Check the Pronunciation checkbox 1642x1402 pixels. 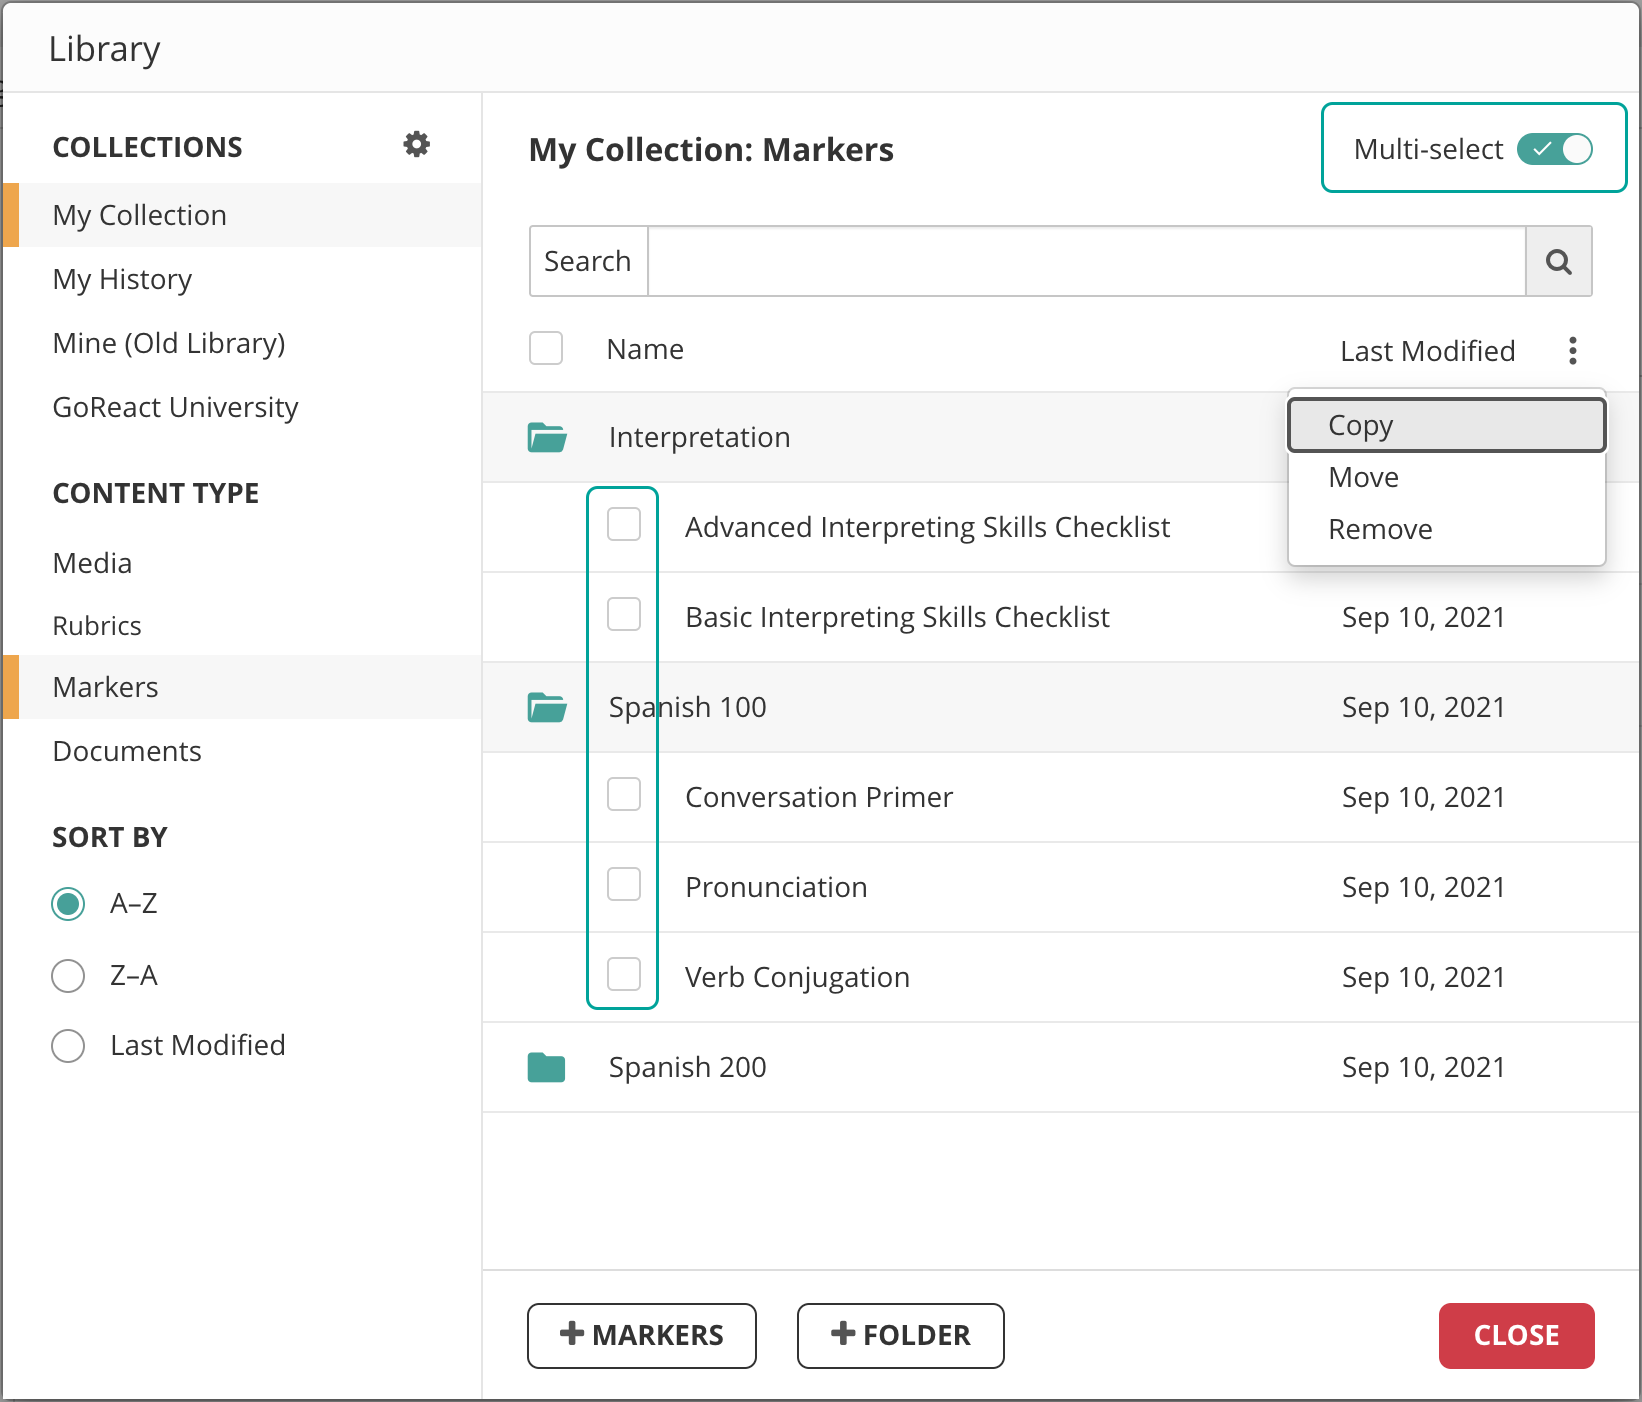pos(624,884)
